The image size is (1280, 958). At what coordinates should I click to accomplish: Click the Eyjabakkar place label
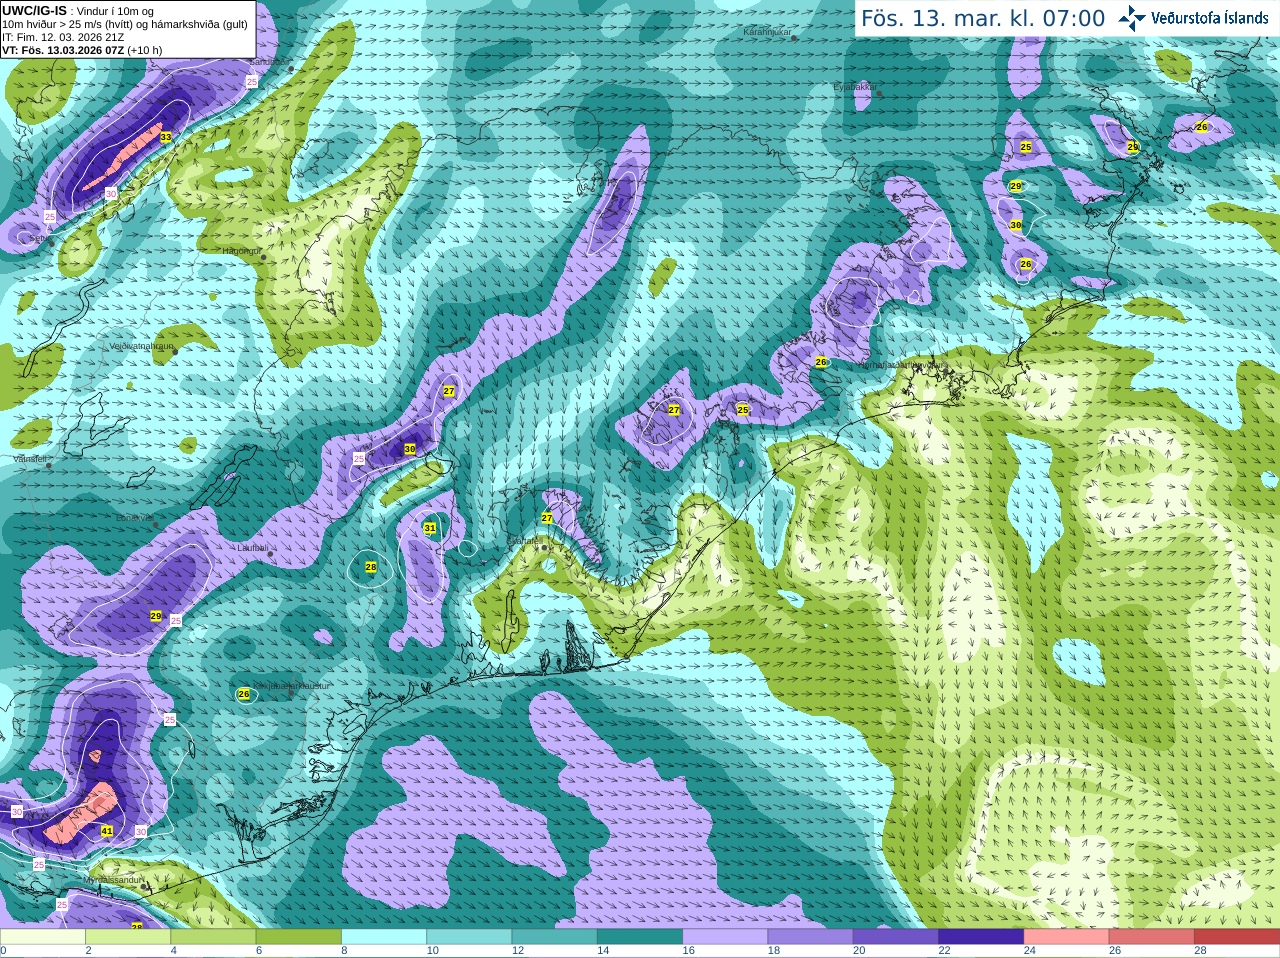[x=855, y=87]
